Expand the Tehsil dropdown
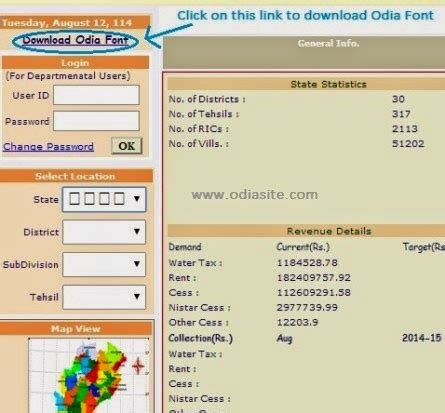This screenshot has width=445, height=413. tap(104, 297)
